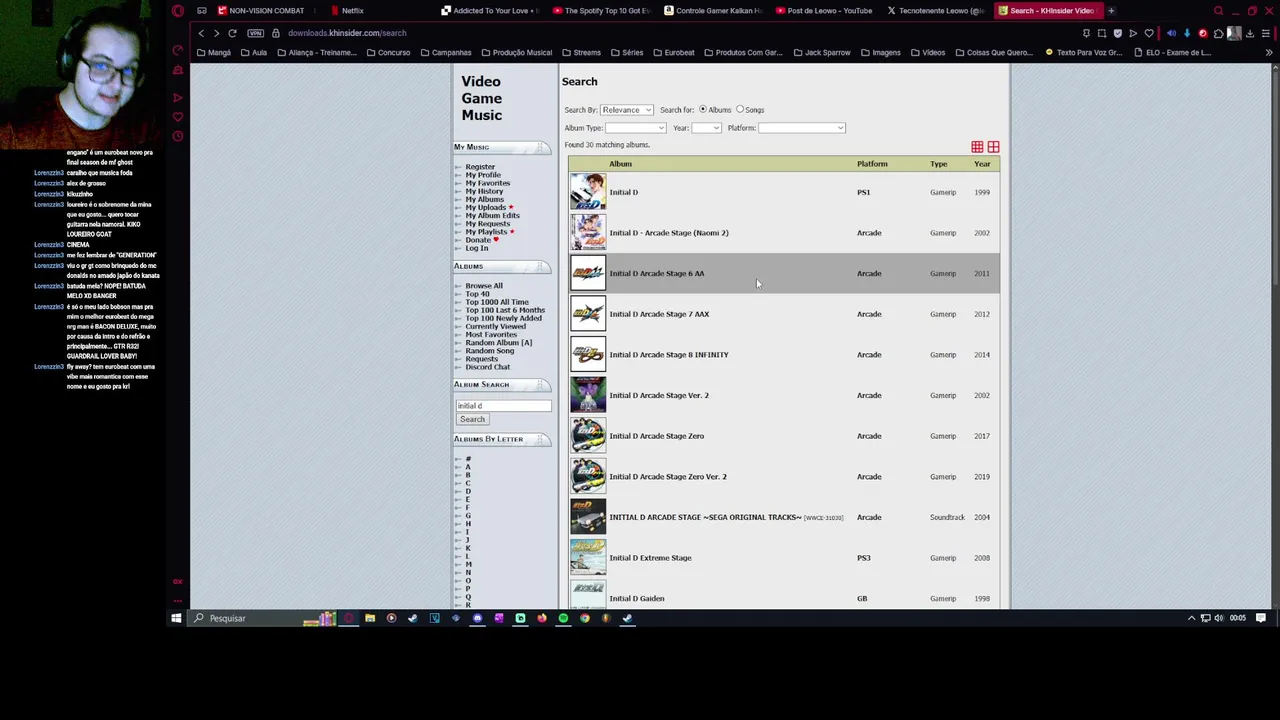This screenshot has width=1280, height=720.
Task: Switch to Spotify Top 10 tab
Action: coord(601,11)
